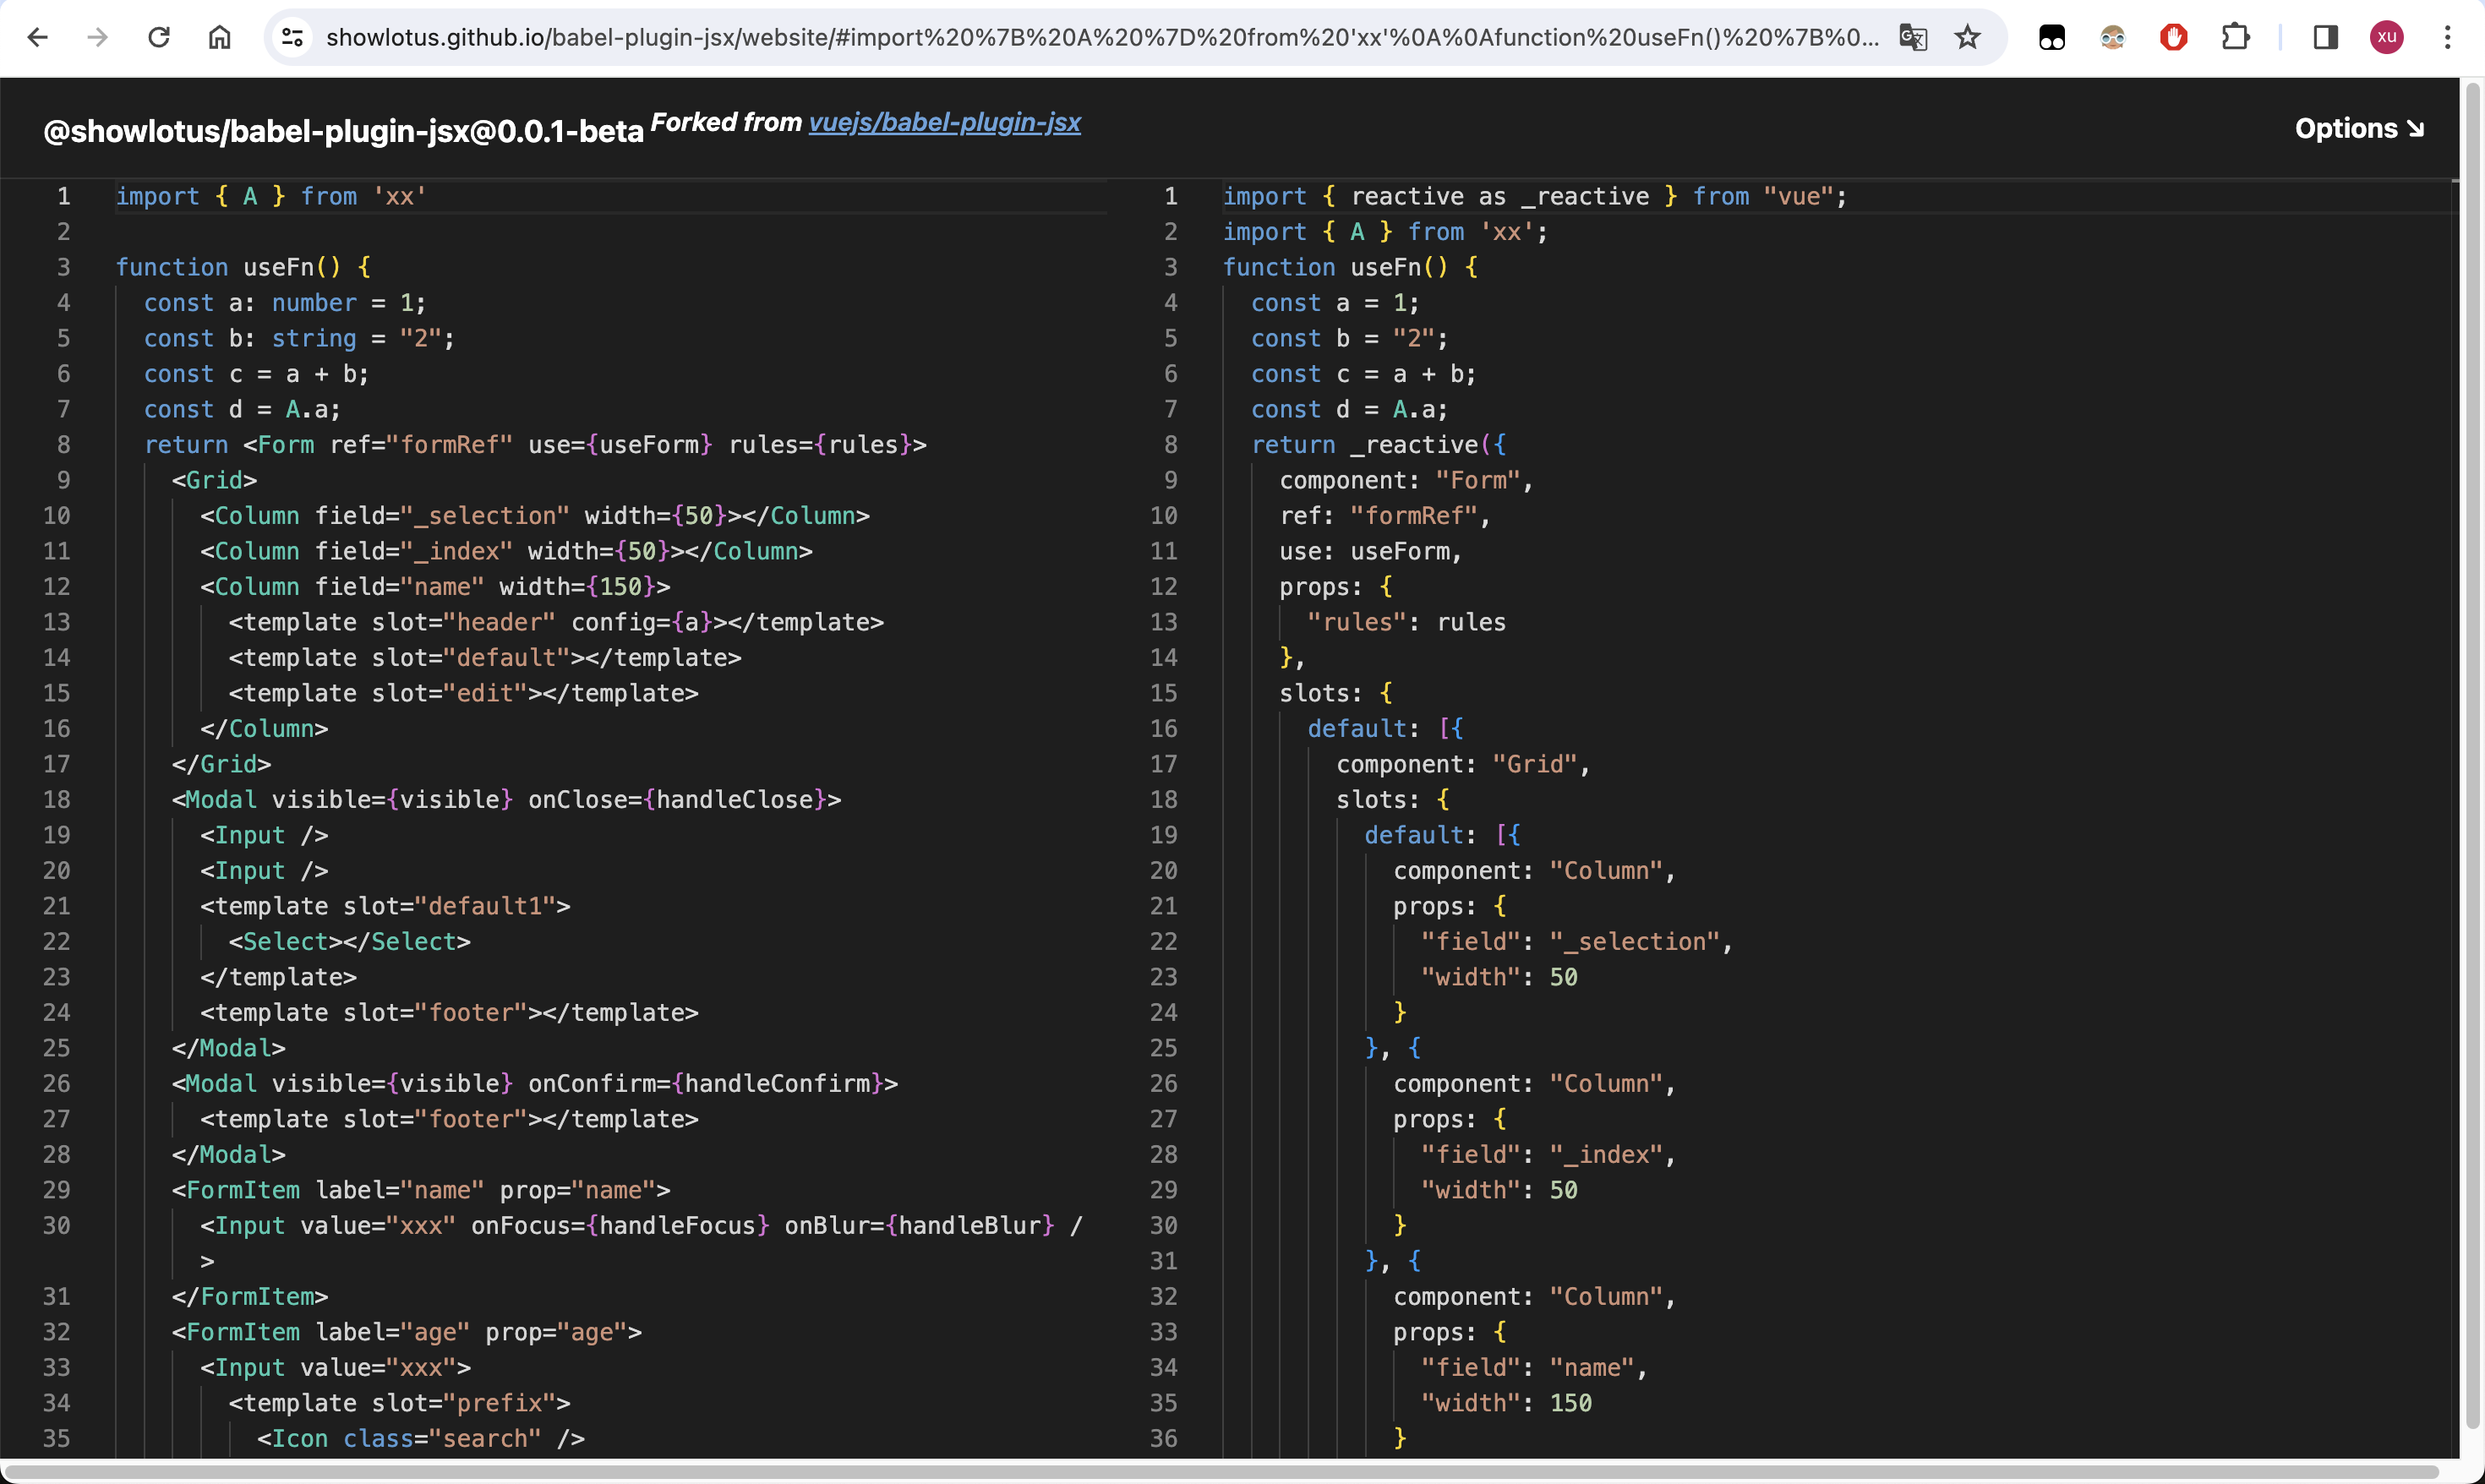Click '"field": "_index"' in output
The width and height of the screenshot is (2485, 1484).
[x=1548, y=1155]
